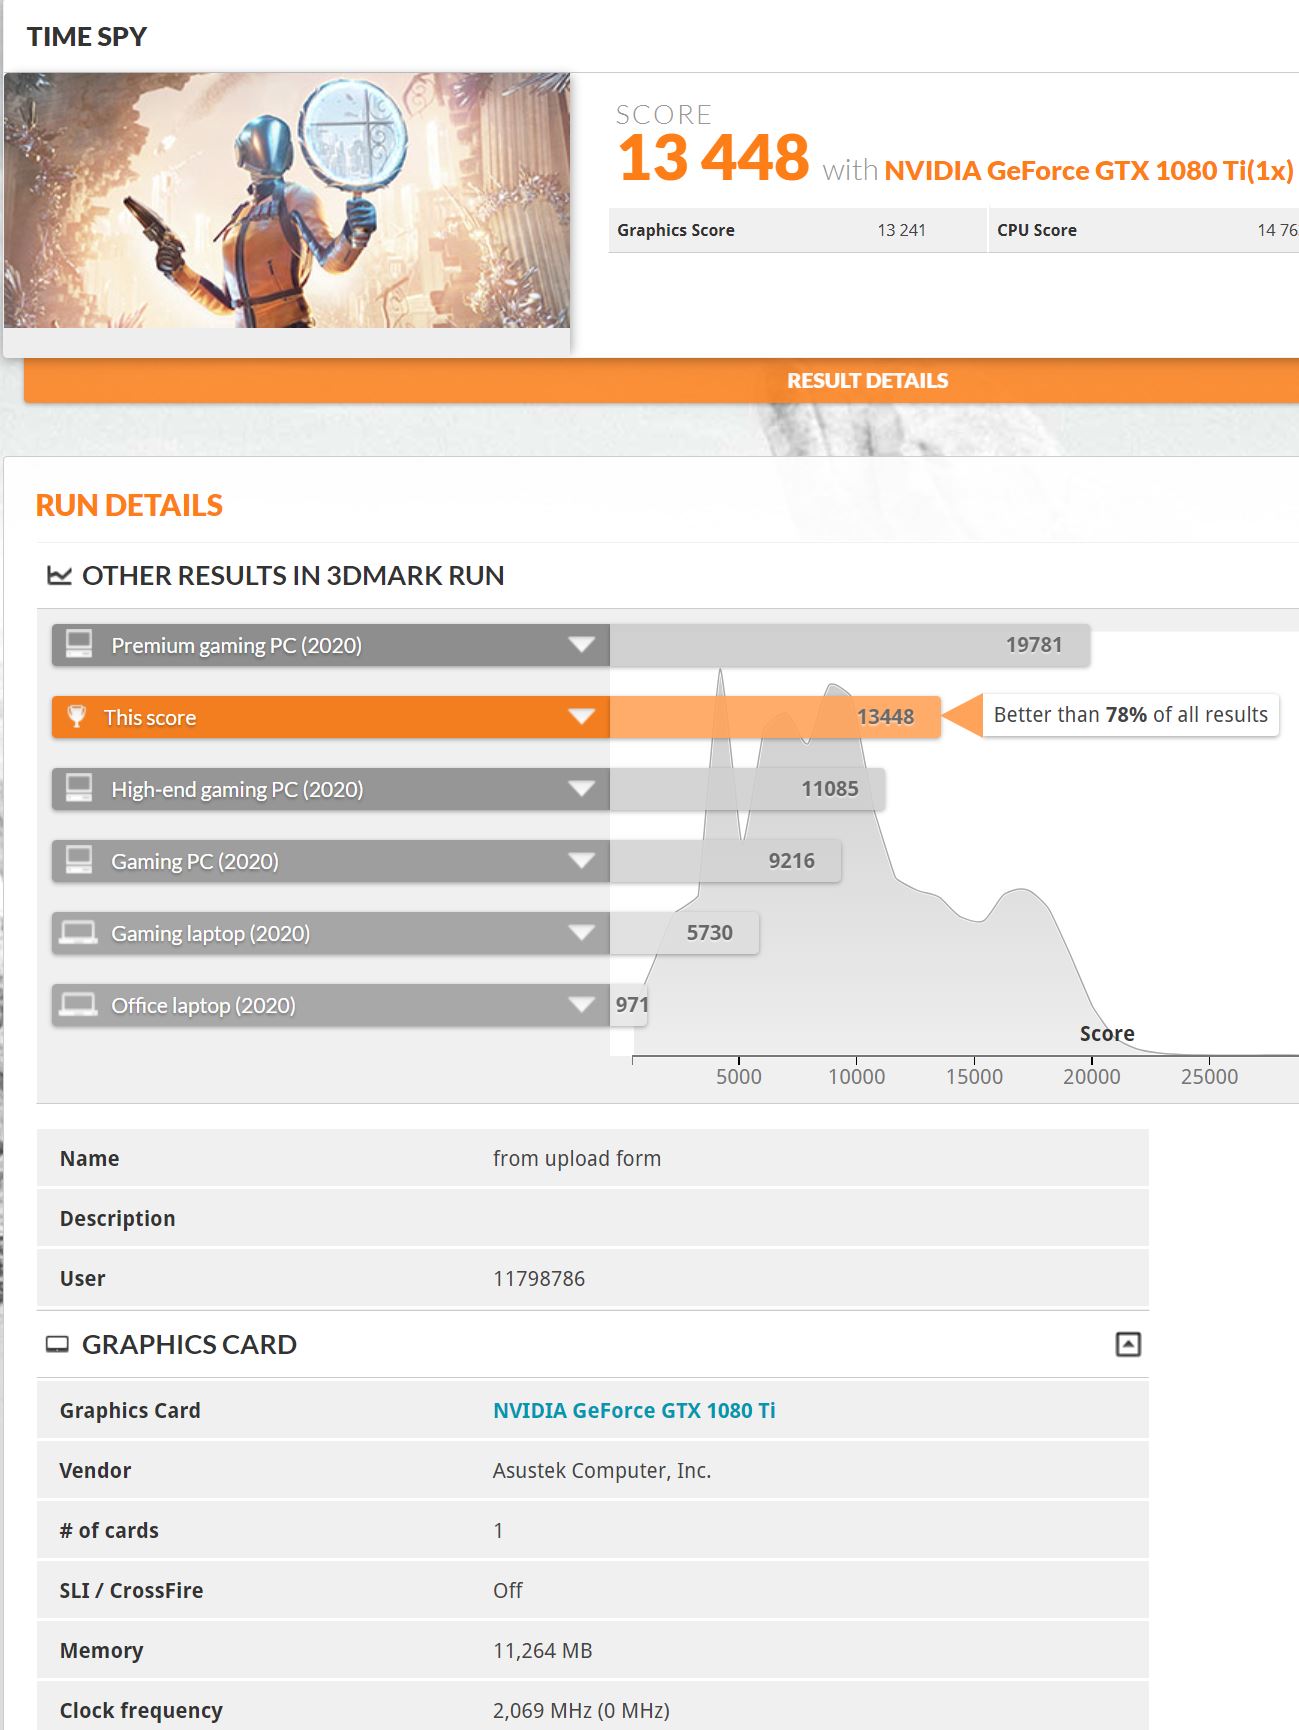Viewport: 1299px width, 1730px height.
Task: Expand the Gaming PC (2020) dropdown arrow
Action: [x=581, y=861]
